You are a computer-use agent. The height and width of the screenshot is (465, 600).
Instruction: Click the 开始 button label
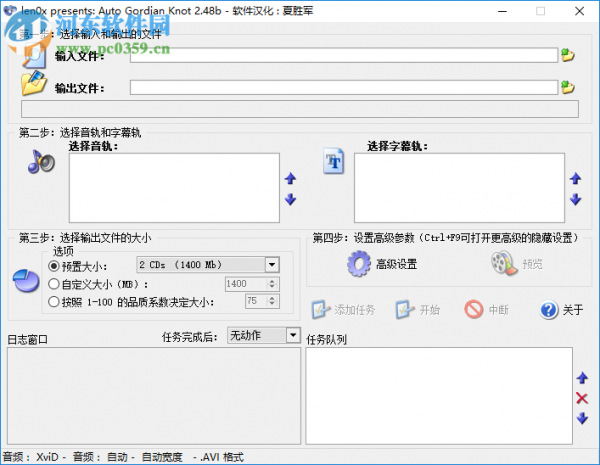coord(429,310)
